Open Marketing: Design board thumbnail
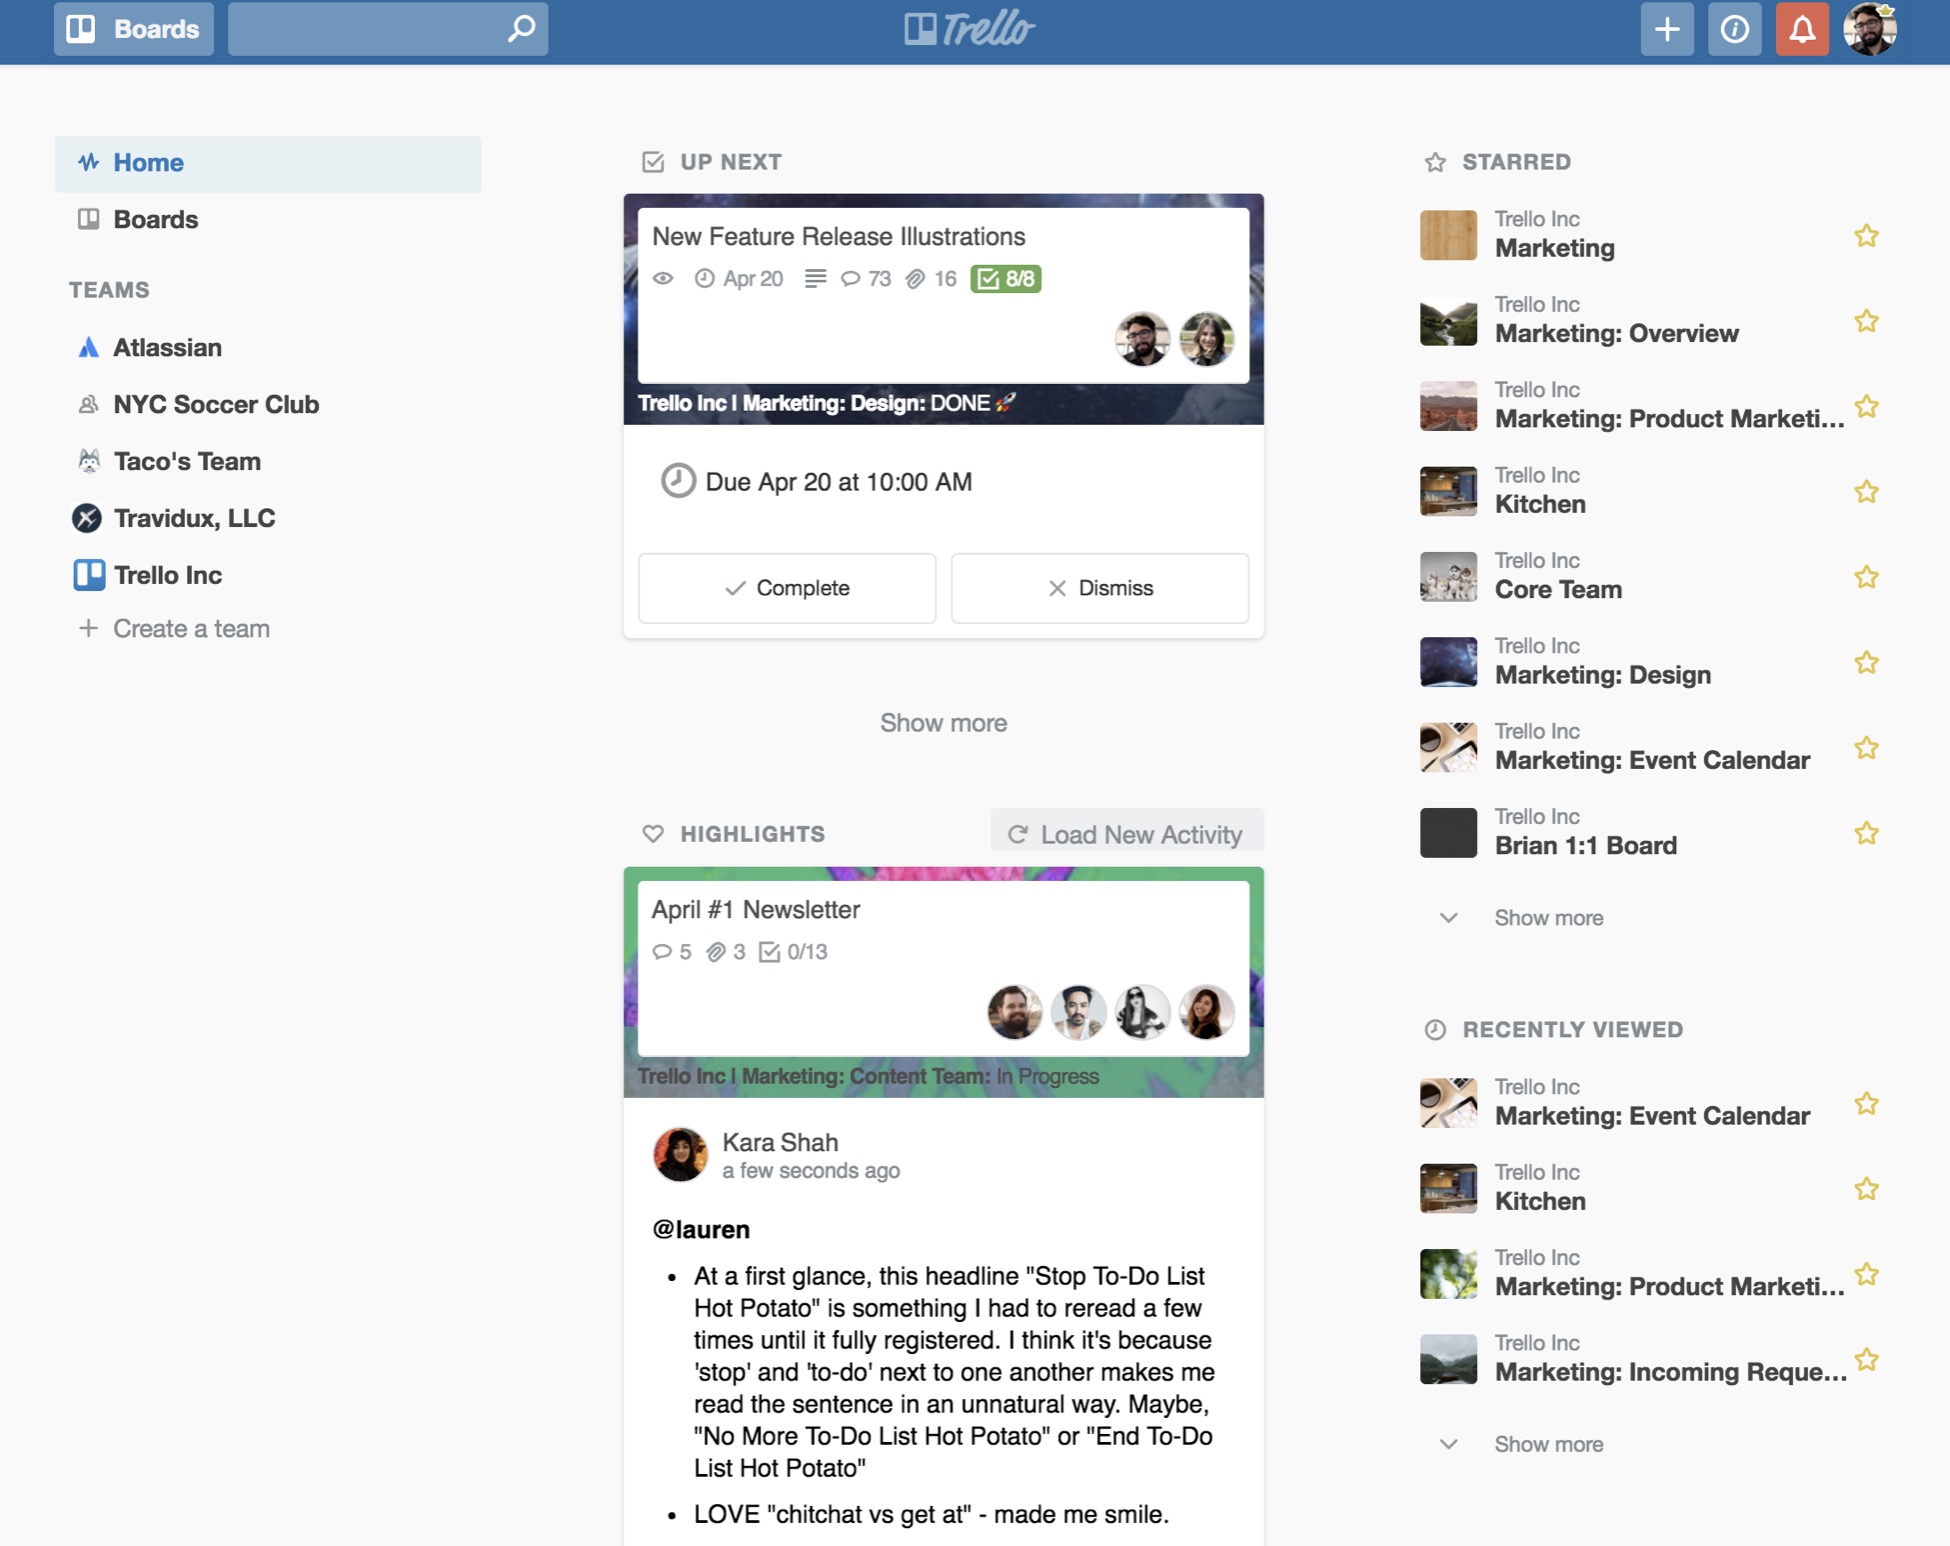 click(x=1448, y=662)
